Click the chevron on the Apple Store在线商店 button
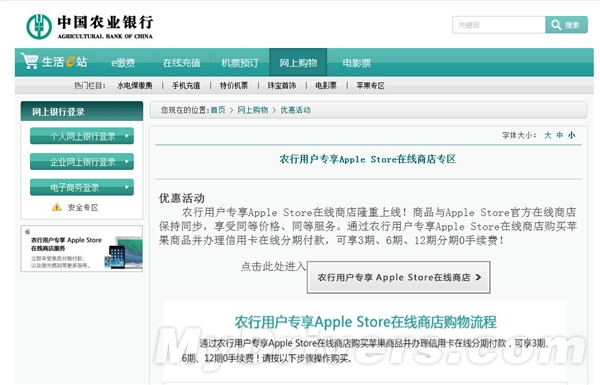This screenshot has height=385, width=600. click(x=478, y=277)
